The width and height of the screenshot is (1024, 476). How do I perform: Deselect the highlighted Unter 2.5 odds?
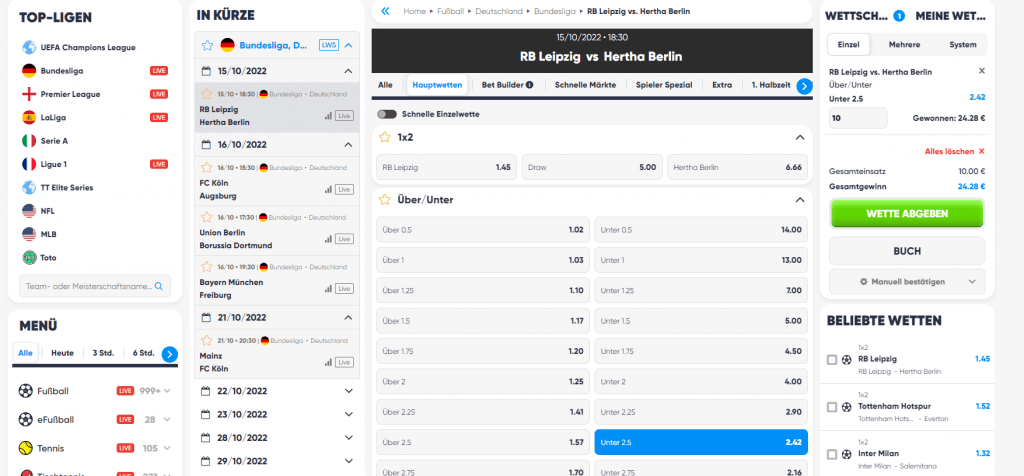pos(701,442)
